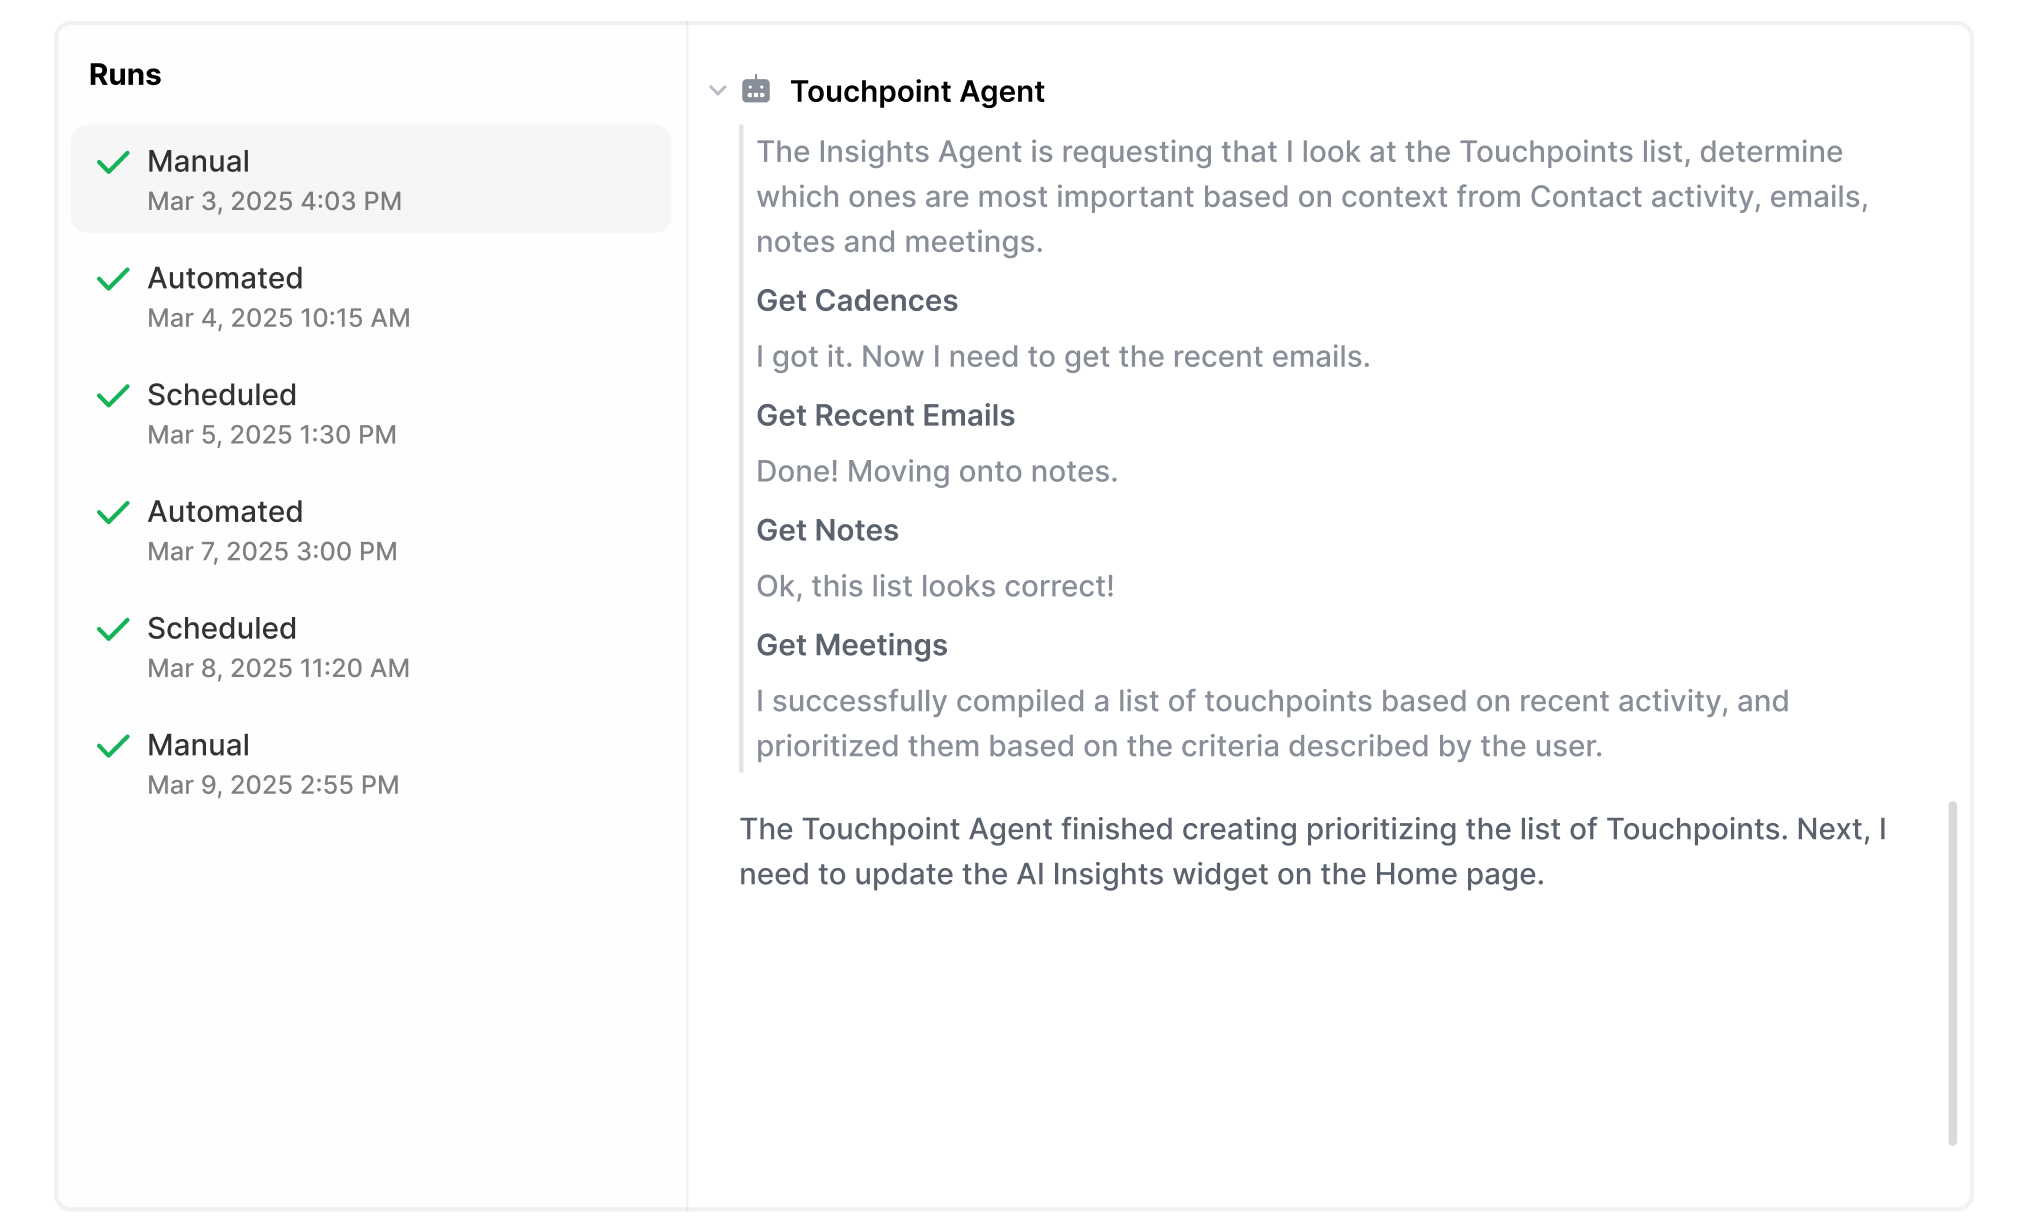2028x1227 pixels.
Task: Click the Touchpoint Agent heading title
Action: click(917, 91)
